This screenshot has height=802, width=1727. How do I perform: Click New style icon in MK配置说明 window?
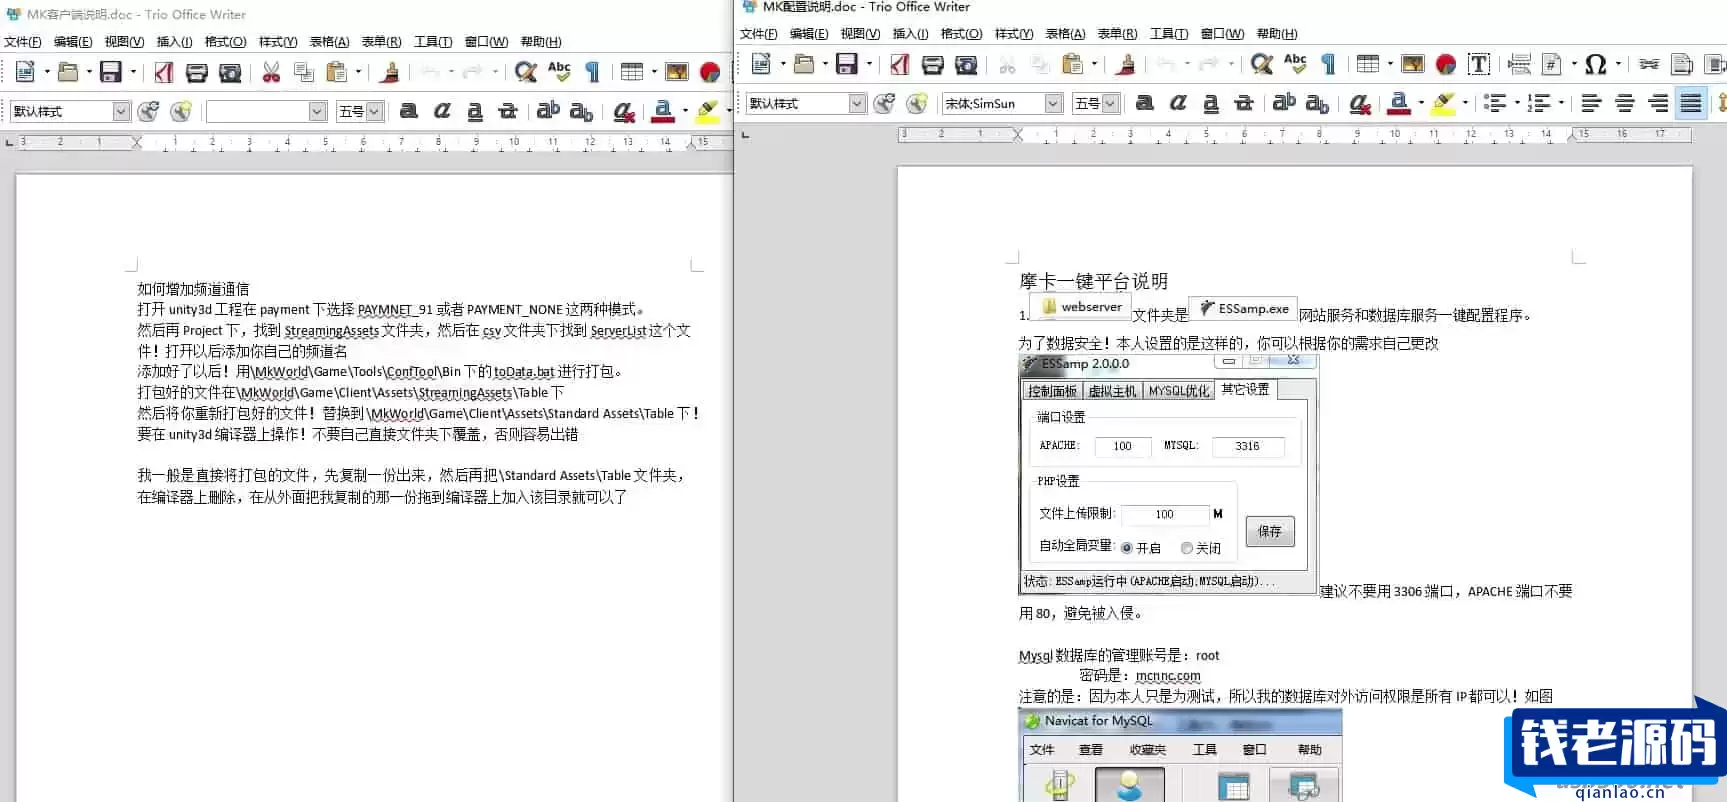(917, 103)
